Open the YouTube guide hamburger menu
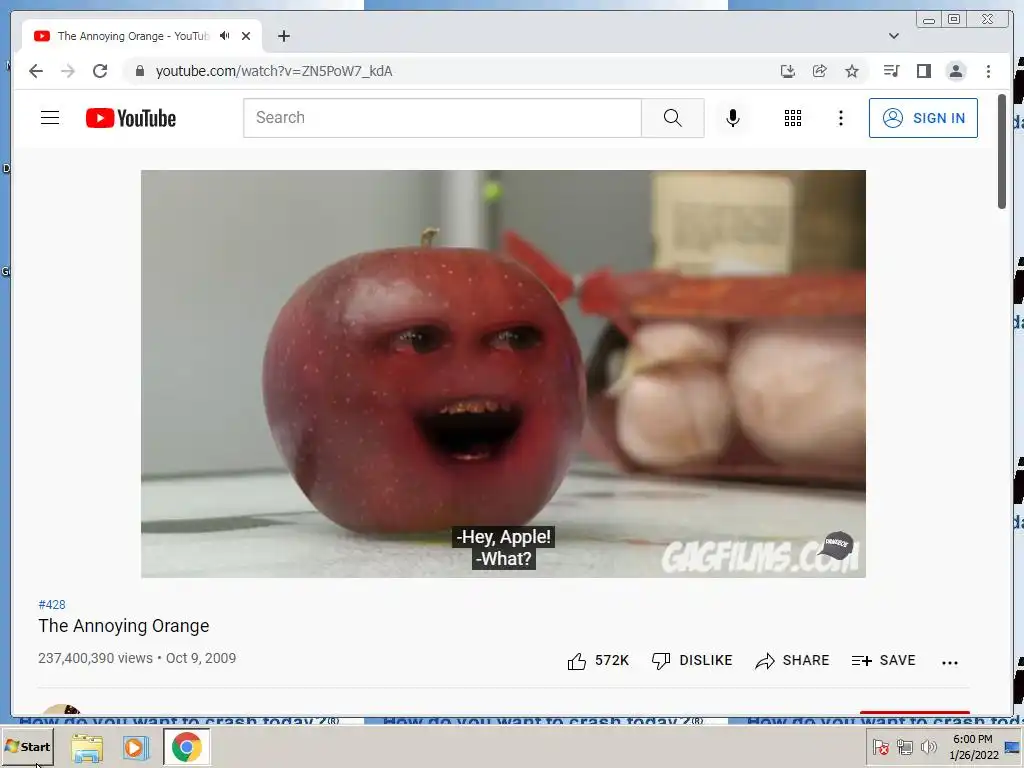1024x768 pixels. 50,118
